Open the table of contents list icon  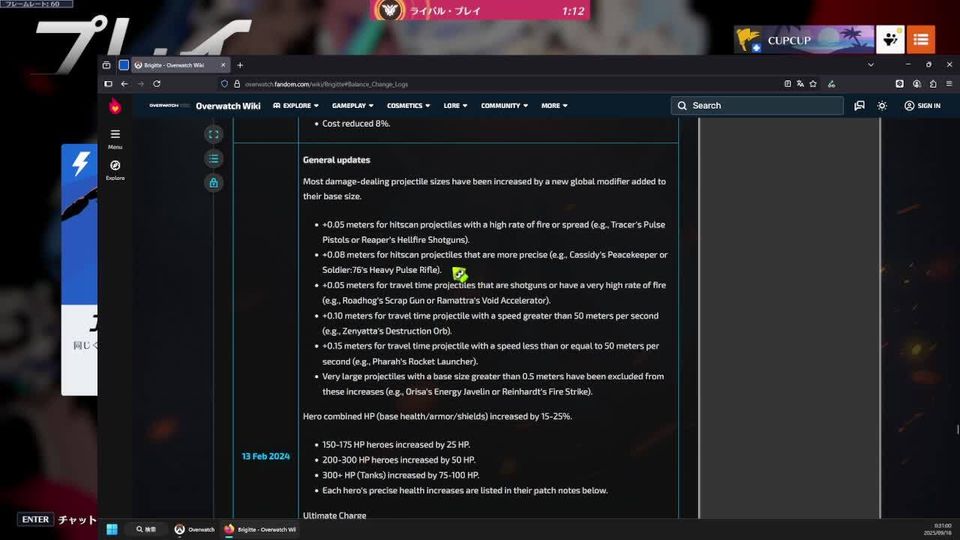pos(214,159)
